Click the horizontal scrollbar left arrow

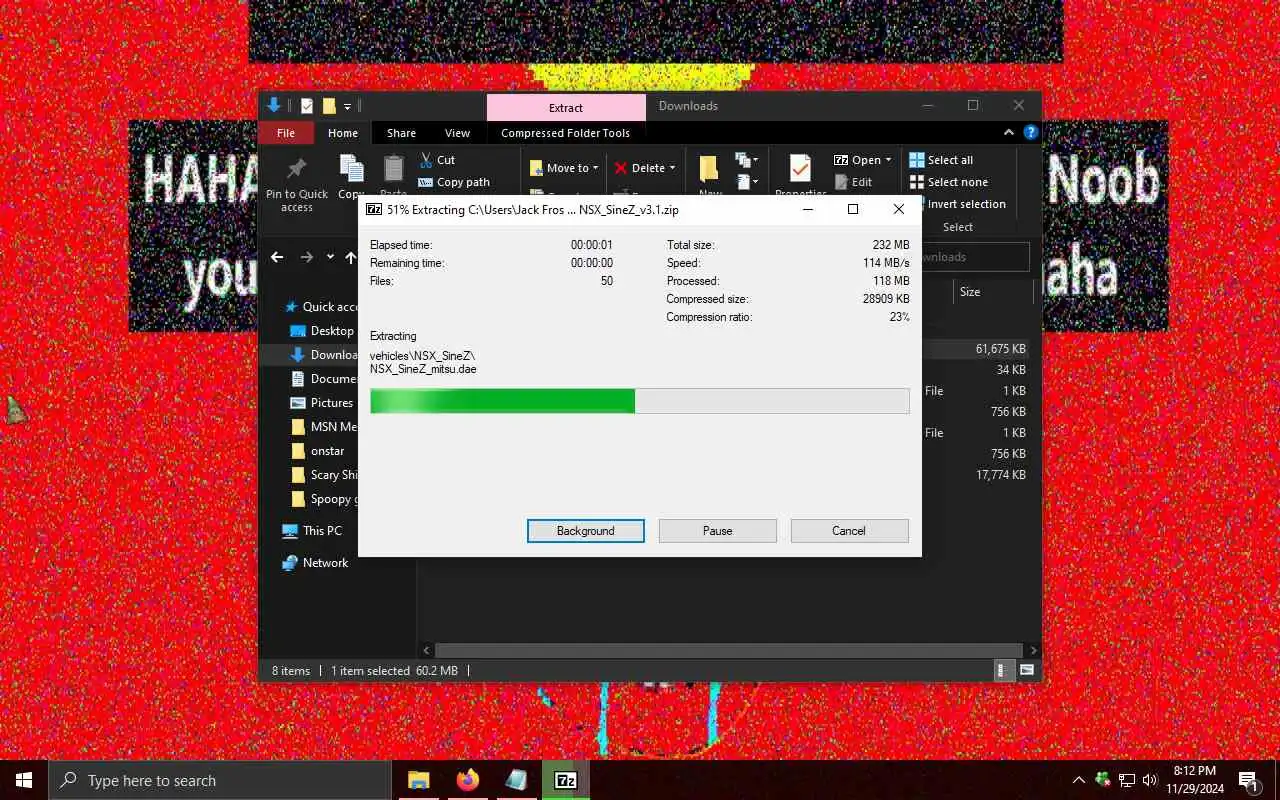pos(427,650)
